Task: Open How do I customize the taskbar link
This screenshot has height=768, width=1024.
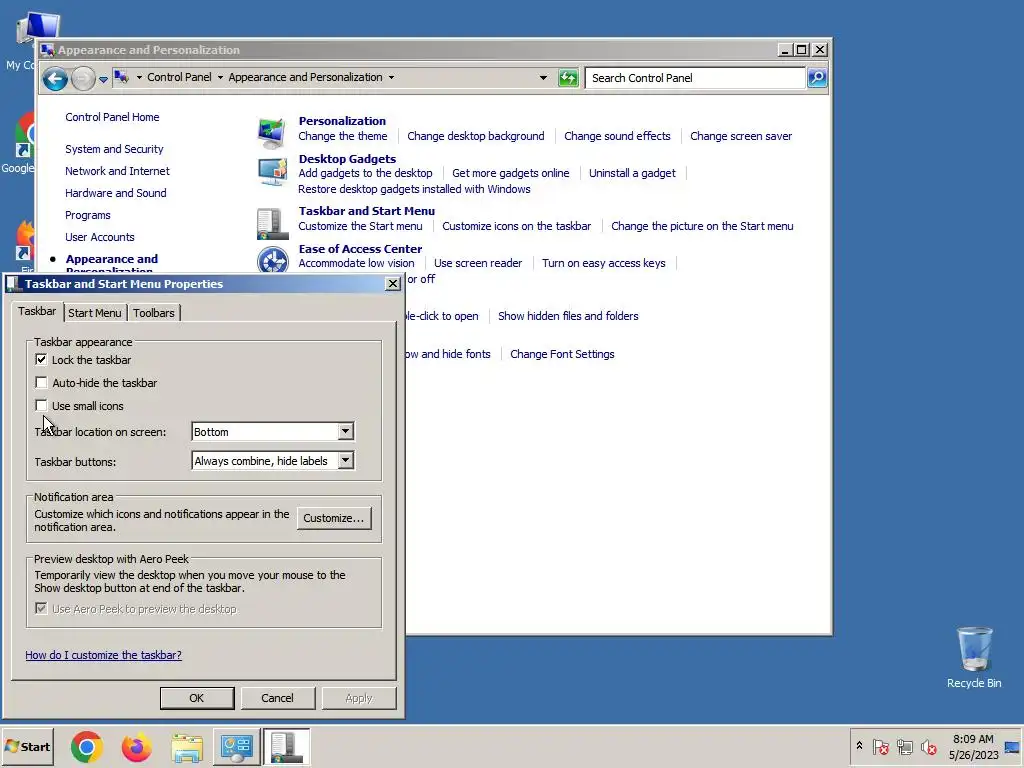Action: point(103,655)
